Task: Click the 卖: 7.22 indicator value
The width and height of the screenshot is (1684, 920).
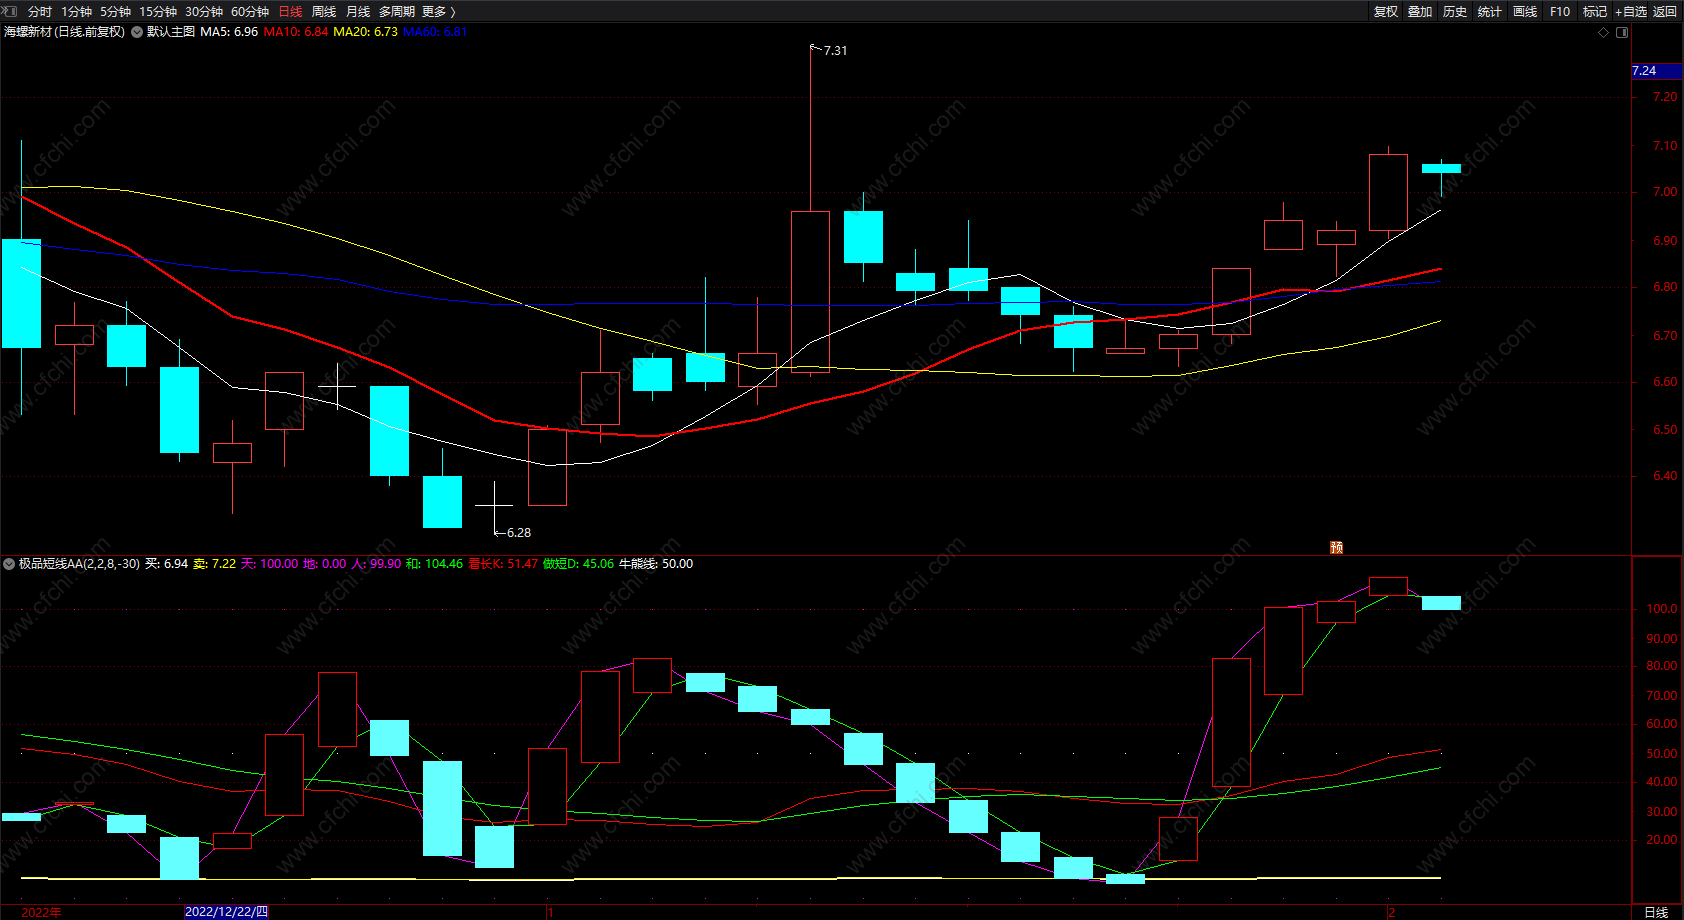Action: tap(215, 564)
